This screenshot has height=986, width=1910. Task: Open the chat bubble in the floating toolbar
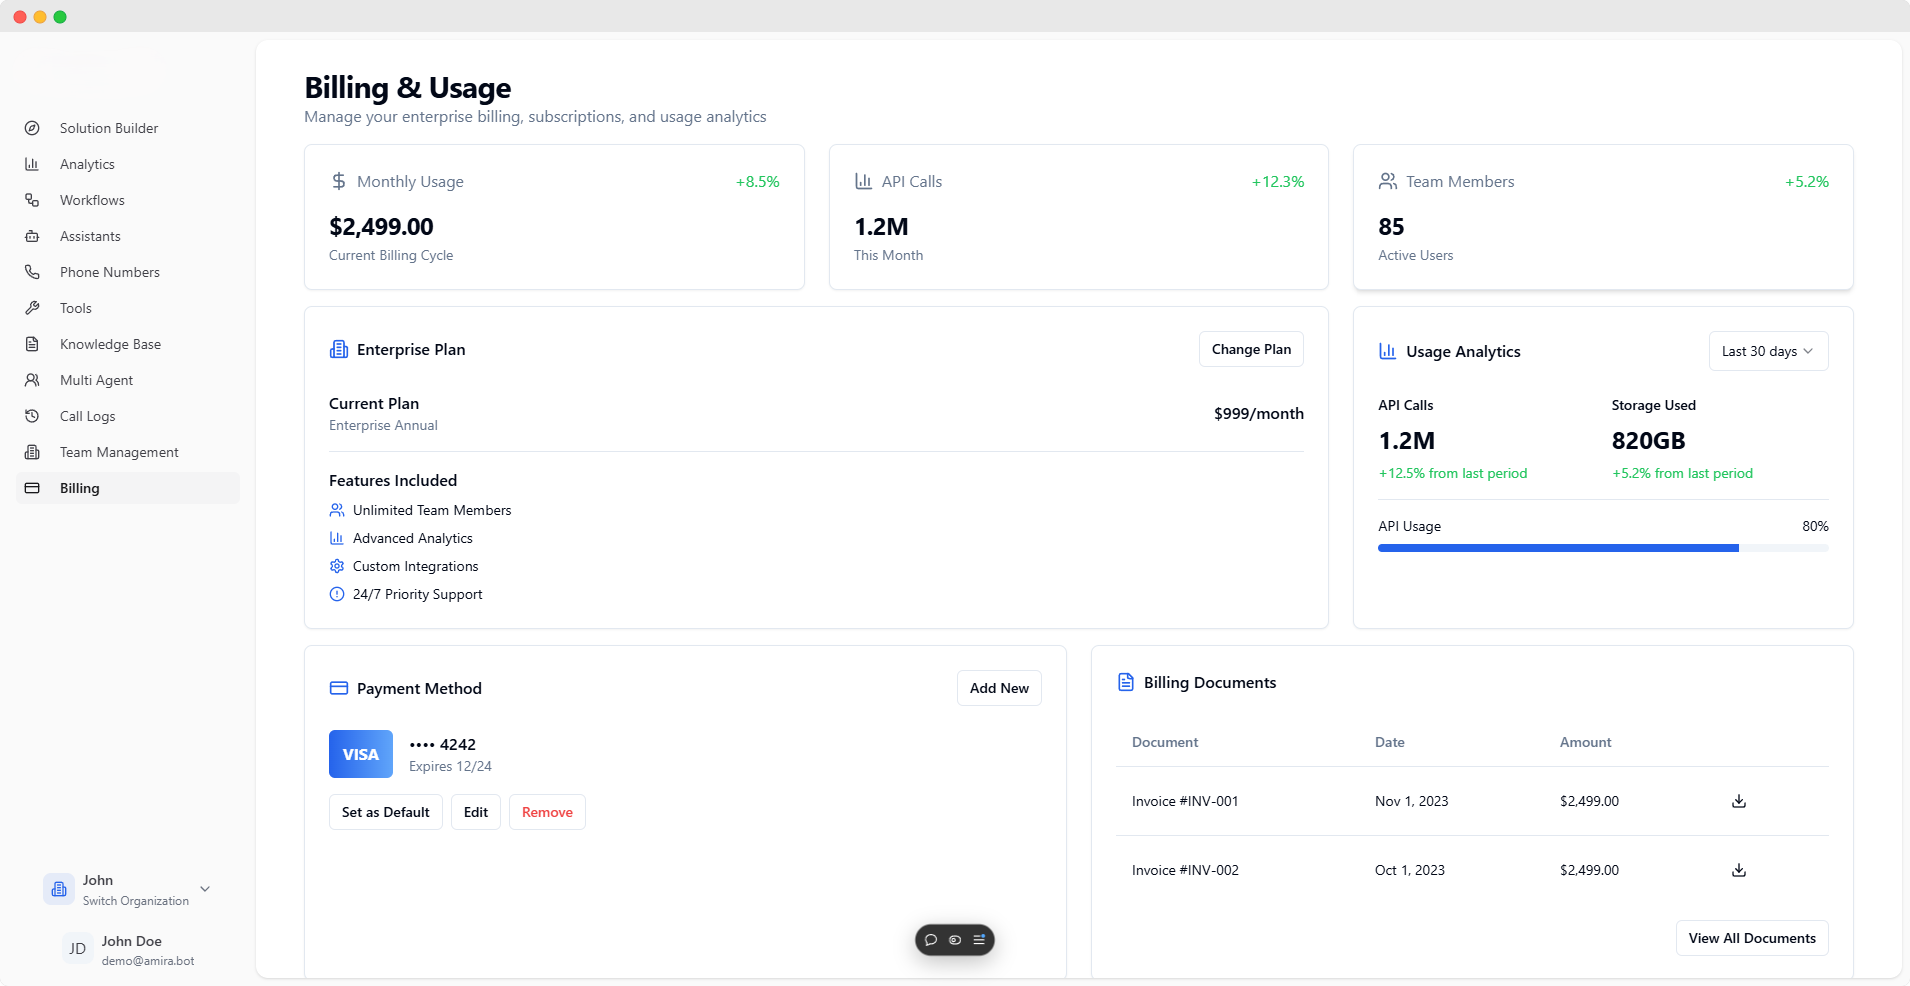[931, 940]
